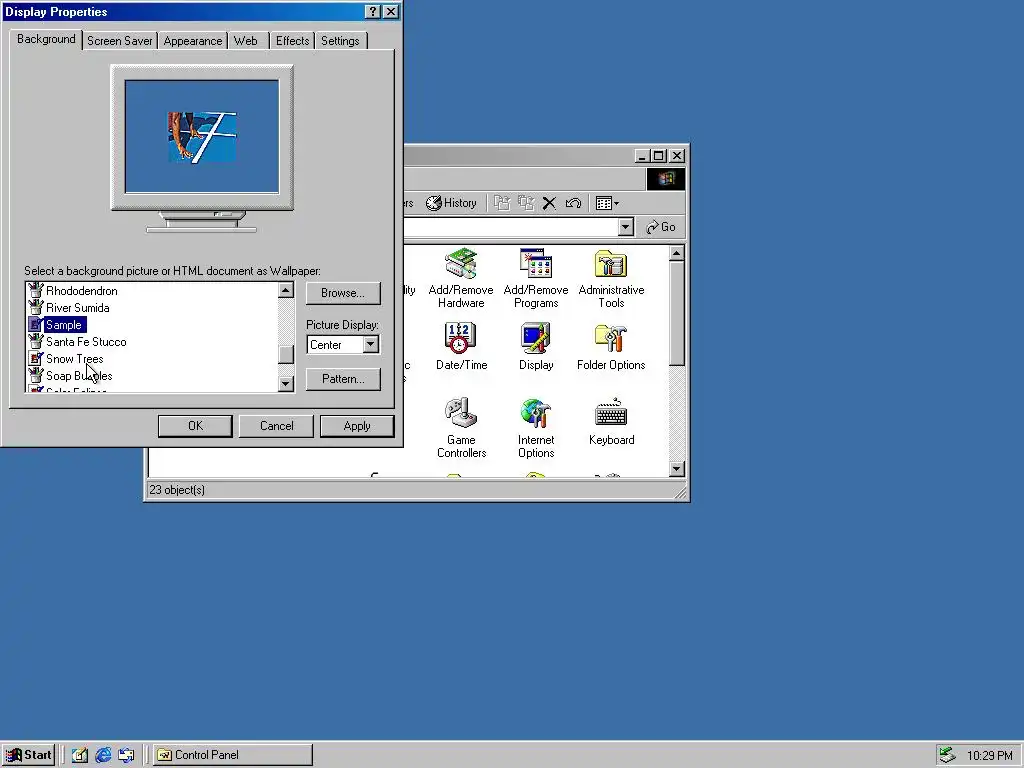Switch to the Settings tab
Viewport: 1024px width, 768px height.
(340, 41)
